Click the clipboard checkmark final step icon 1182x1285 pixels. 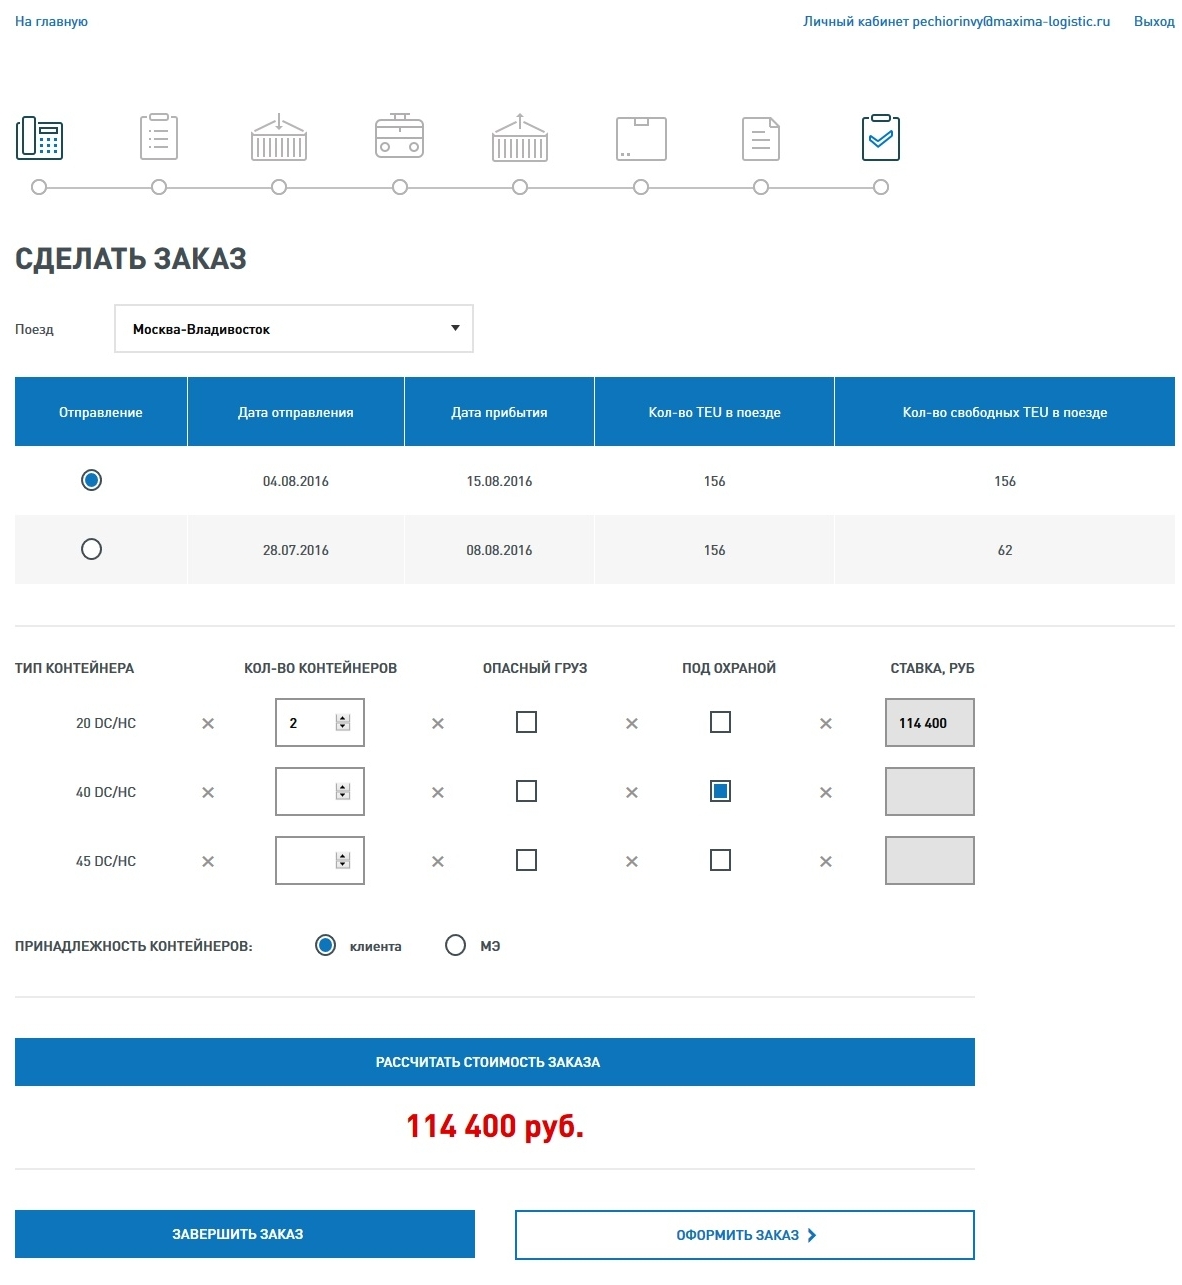(880, 138)
